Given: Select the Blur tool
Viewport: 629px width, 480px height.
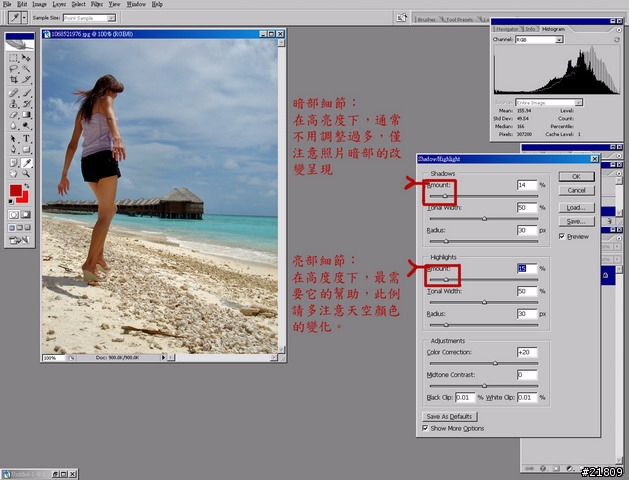Looking at the screenshot, I should [x=14, y=126].
